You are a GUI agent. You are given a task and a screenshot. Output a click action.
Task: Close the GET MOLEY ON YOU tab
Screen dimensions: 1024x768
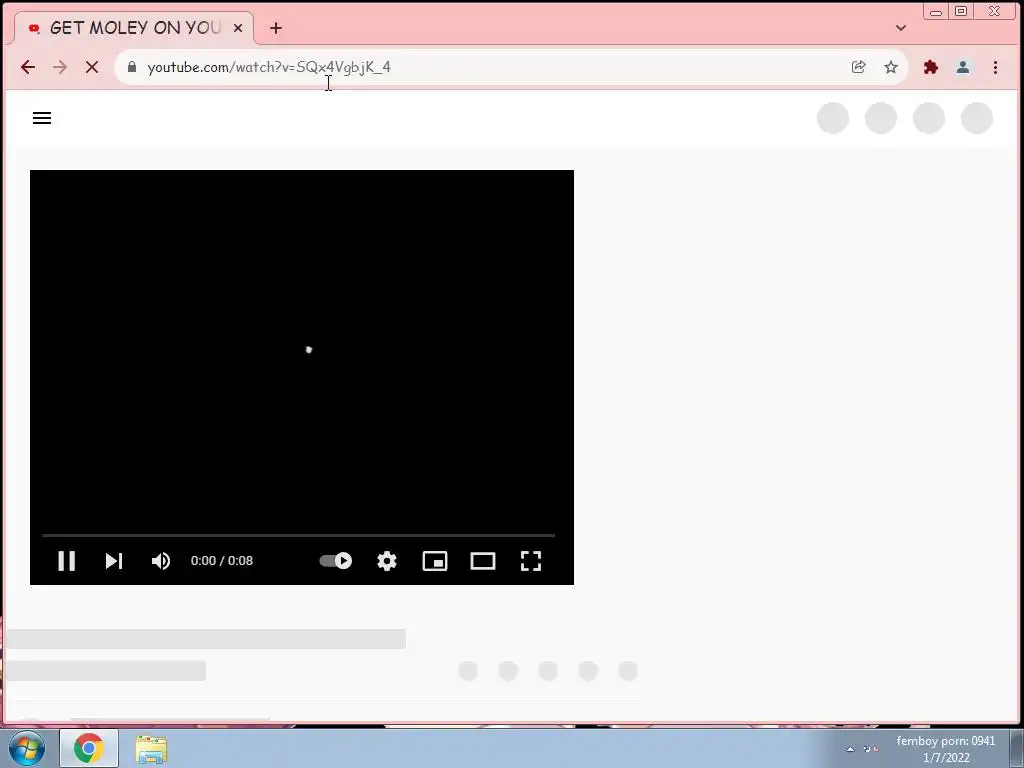(238, 28)
